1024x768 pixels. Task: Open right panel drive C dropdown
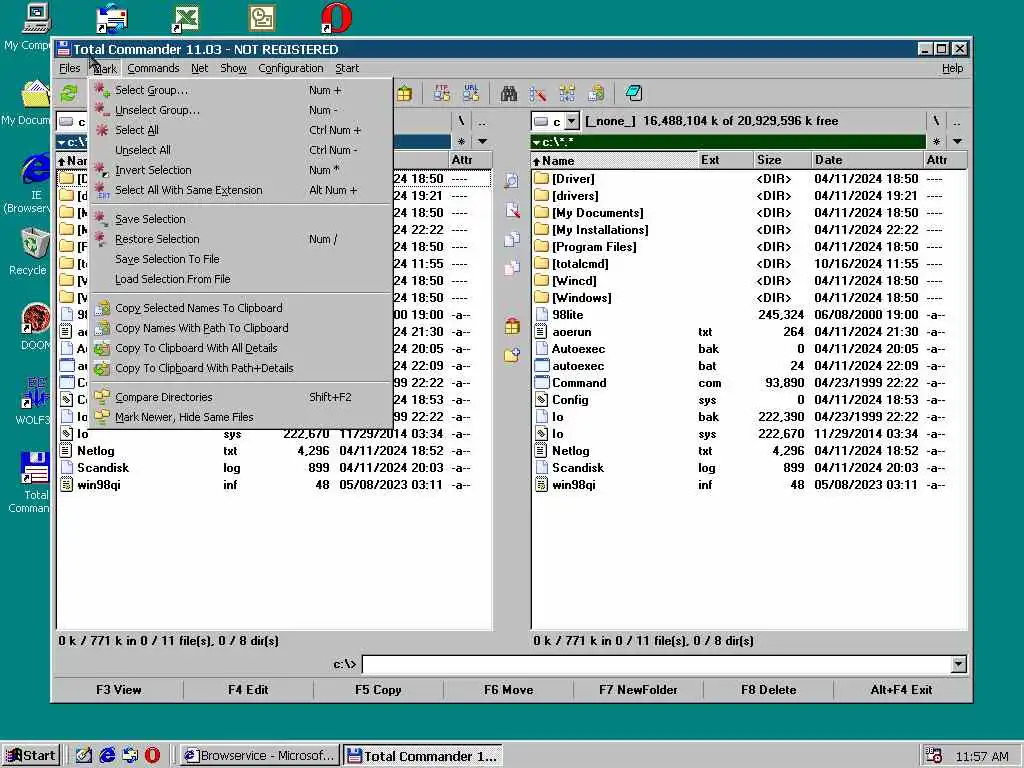(571, 121)
